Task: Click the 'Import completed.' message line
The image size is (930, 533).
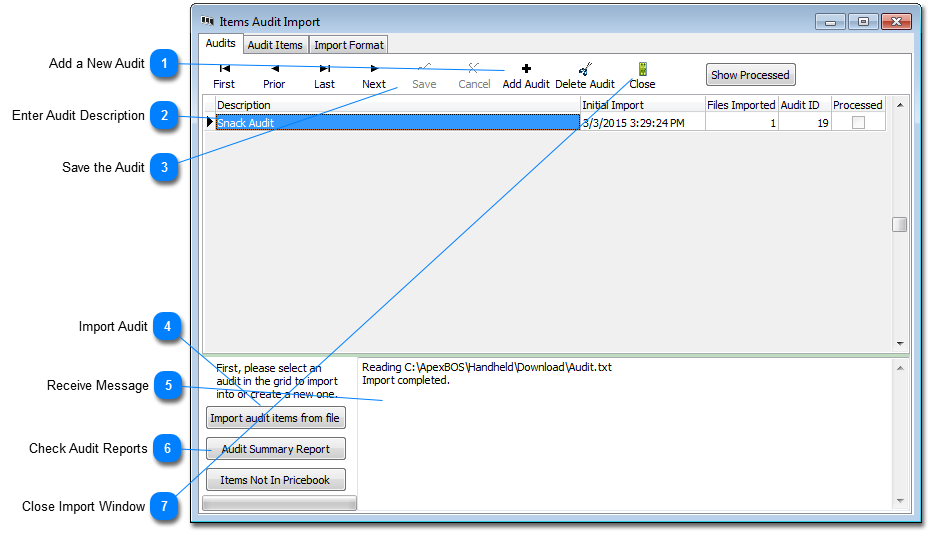Action: (x=406, y=380)
